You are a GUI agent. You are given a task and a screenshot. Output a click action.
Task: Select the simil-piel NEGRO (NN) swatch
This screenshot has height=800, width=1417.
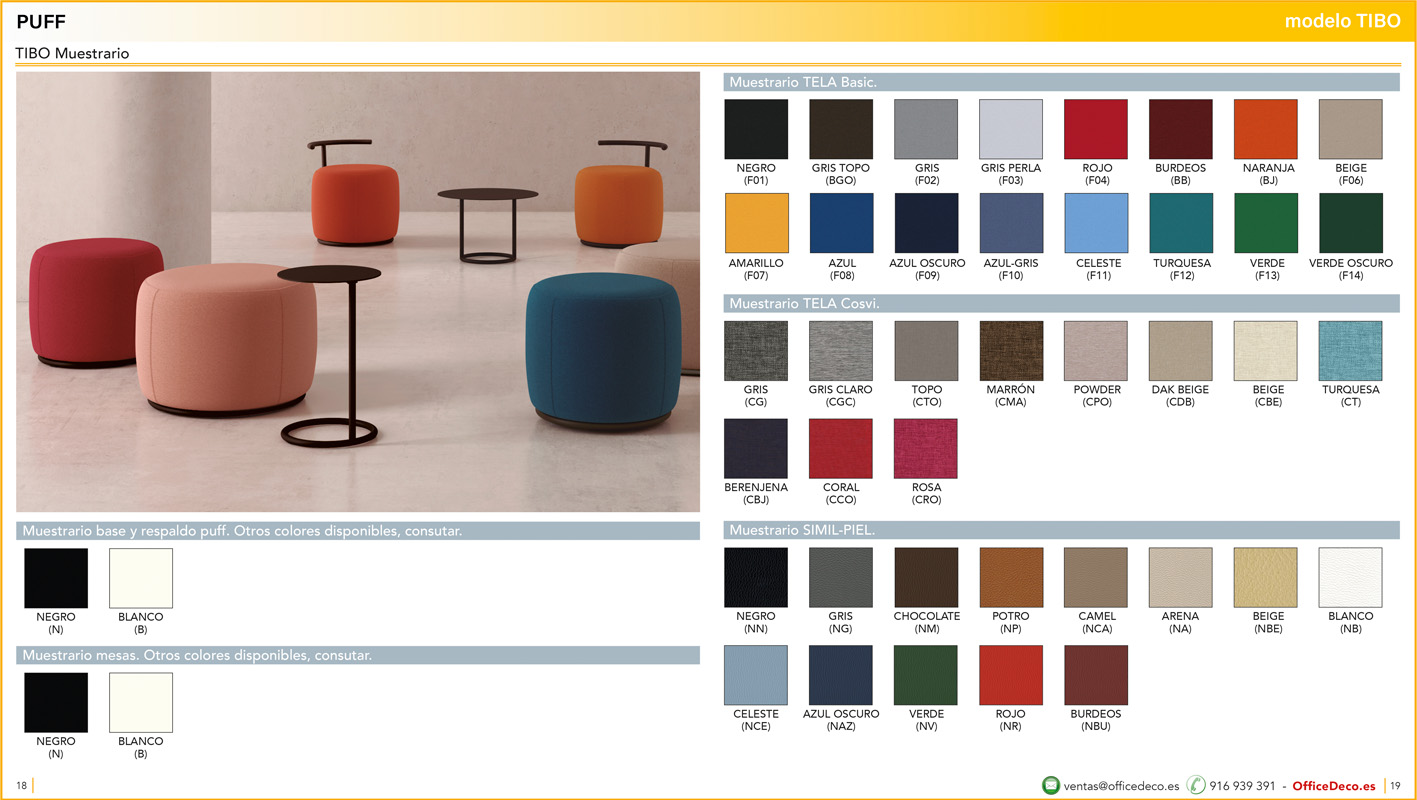point(756,577)
